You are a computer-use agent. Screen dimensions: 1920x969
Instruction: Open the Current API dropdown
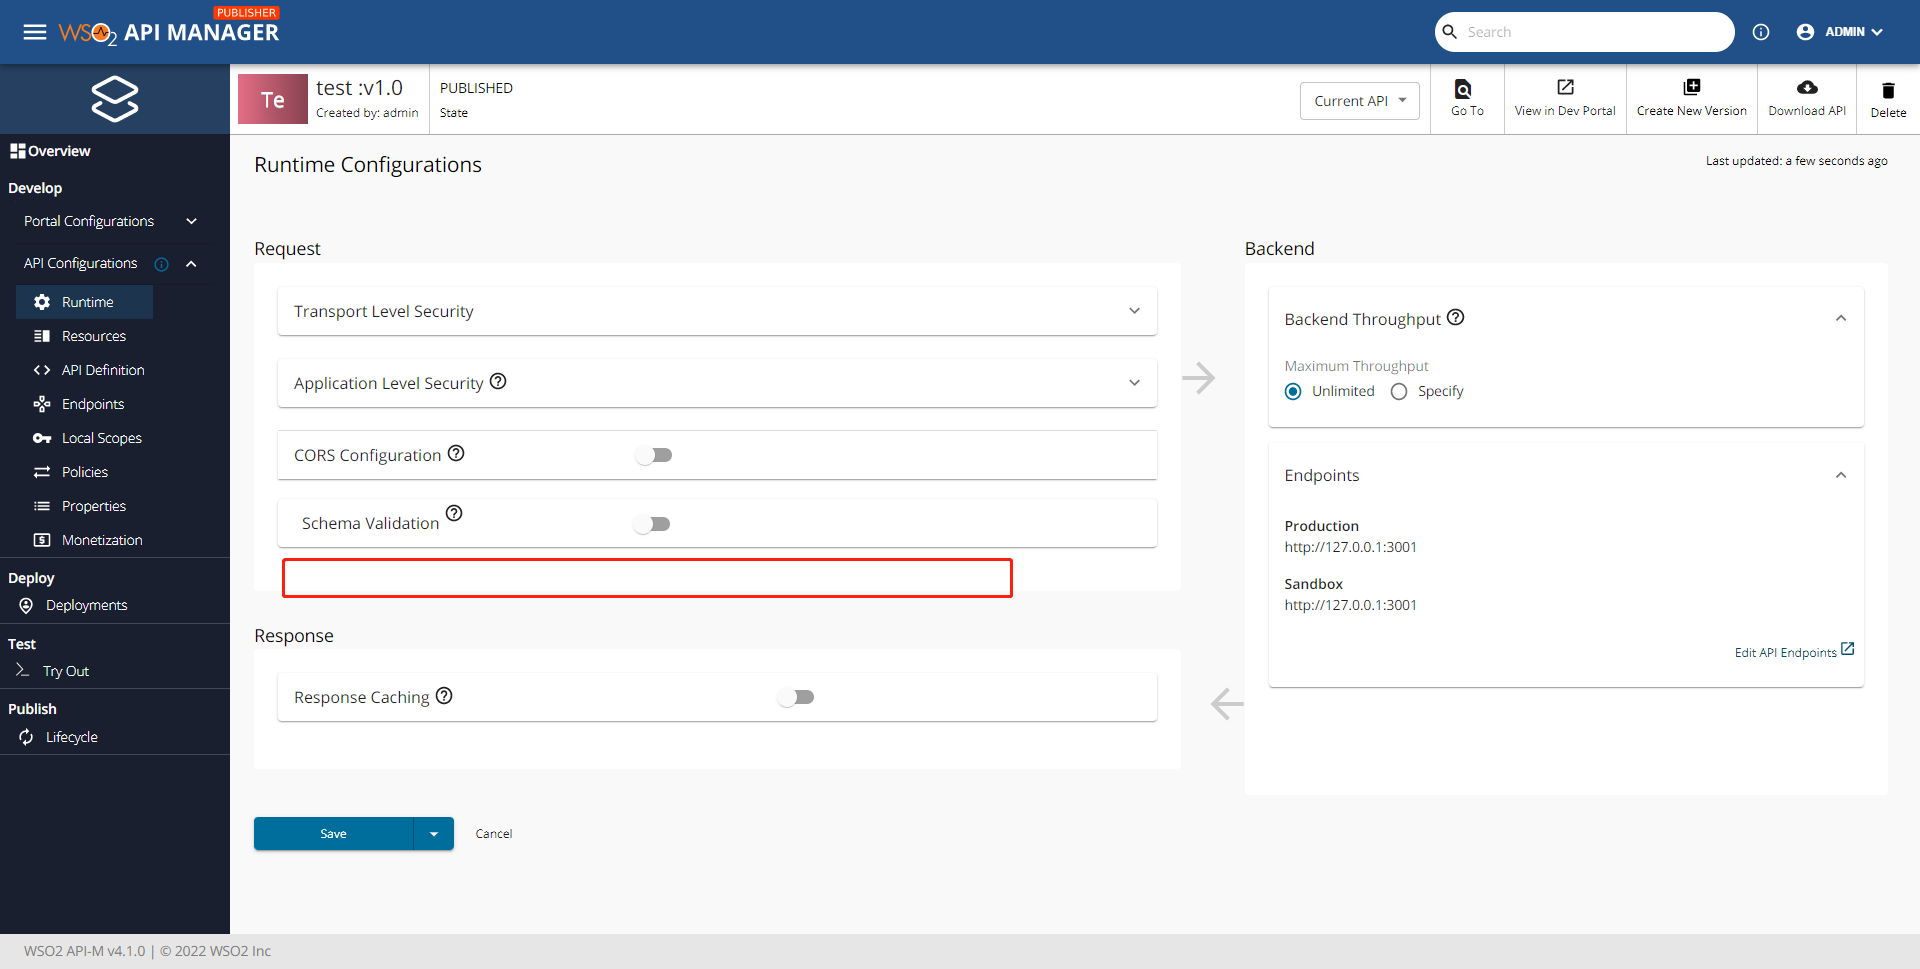[1359, 100]
